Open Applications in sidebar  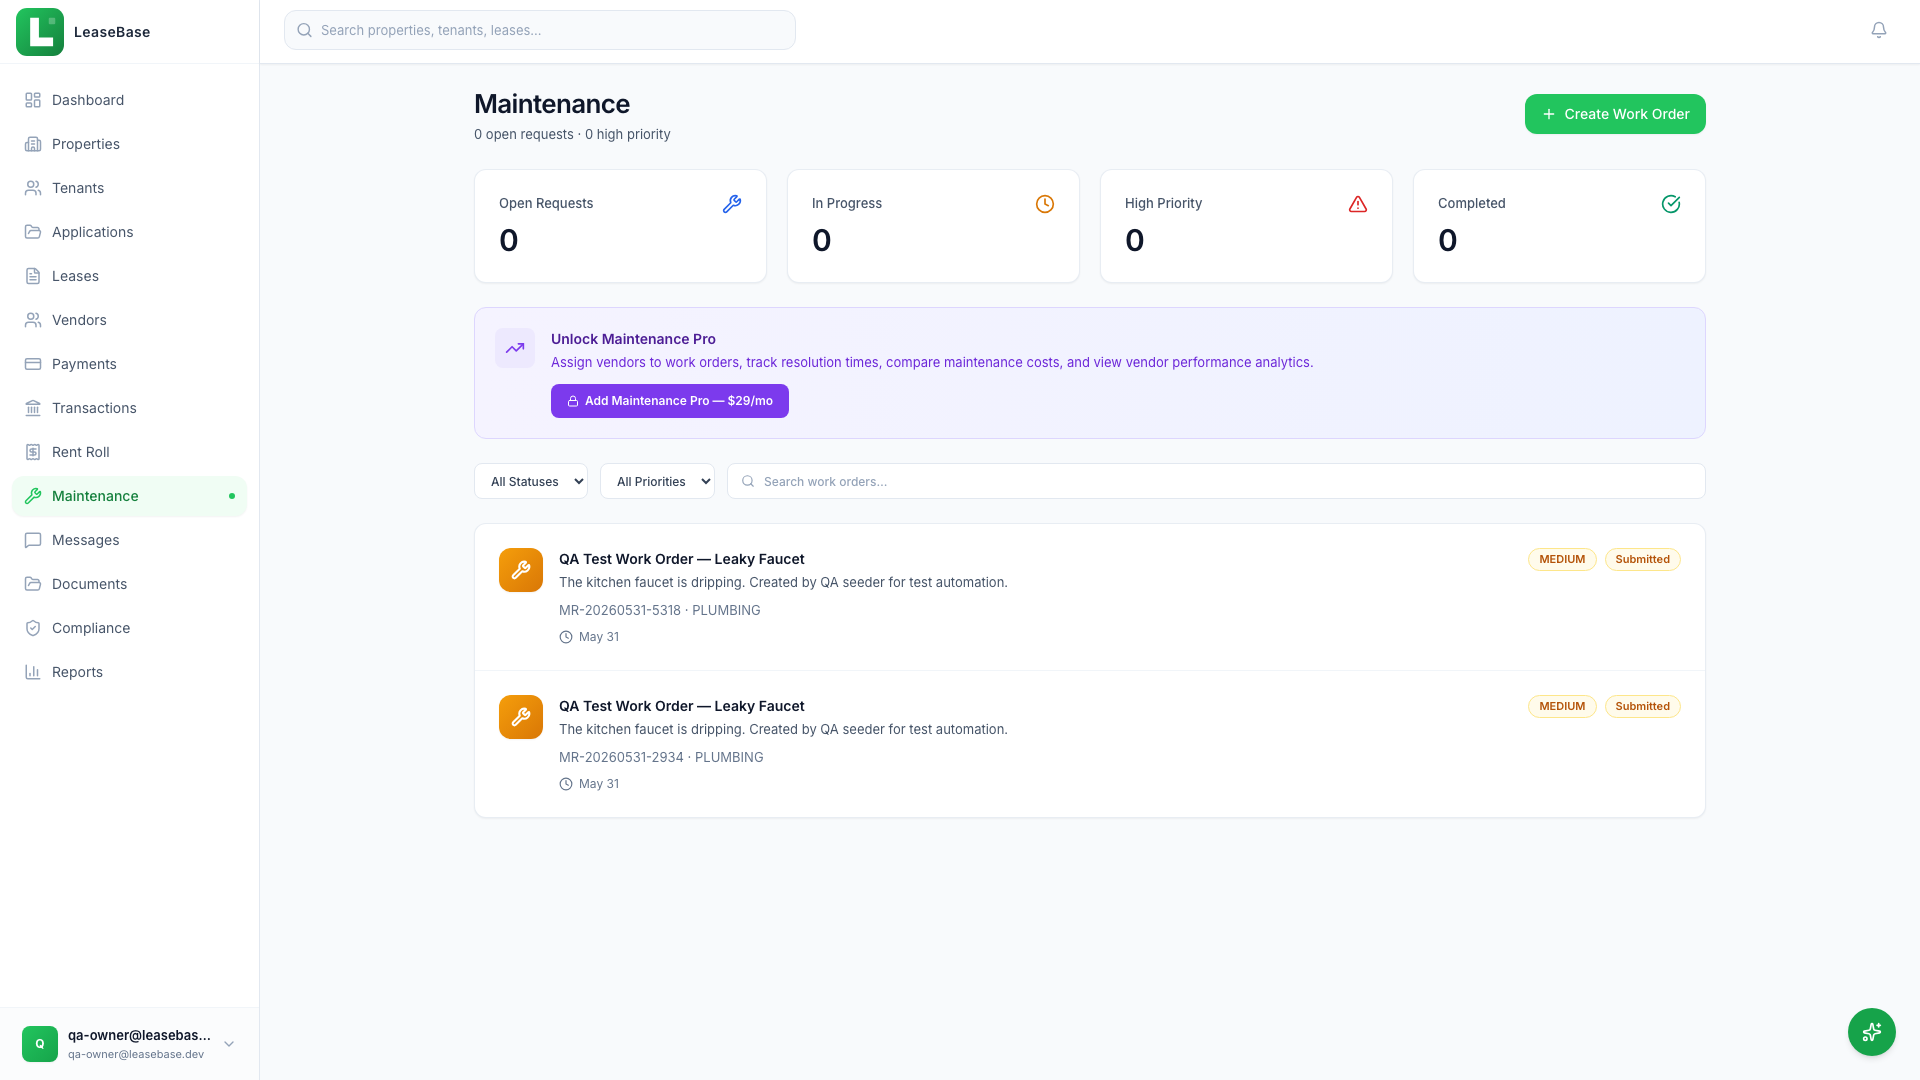coord(129,232)
